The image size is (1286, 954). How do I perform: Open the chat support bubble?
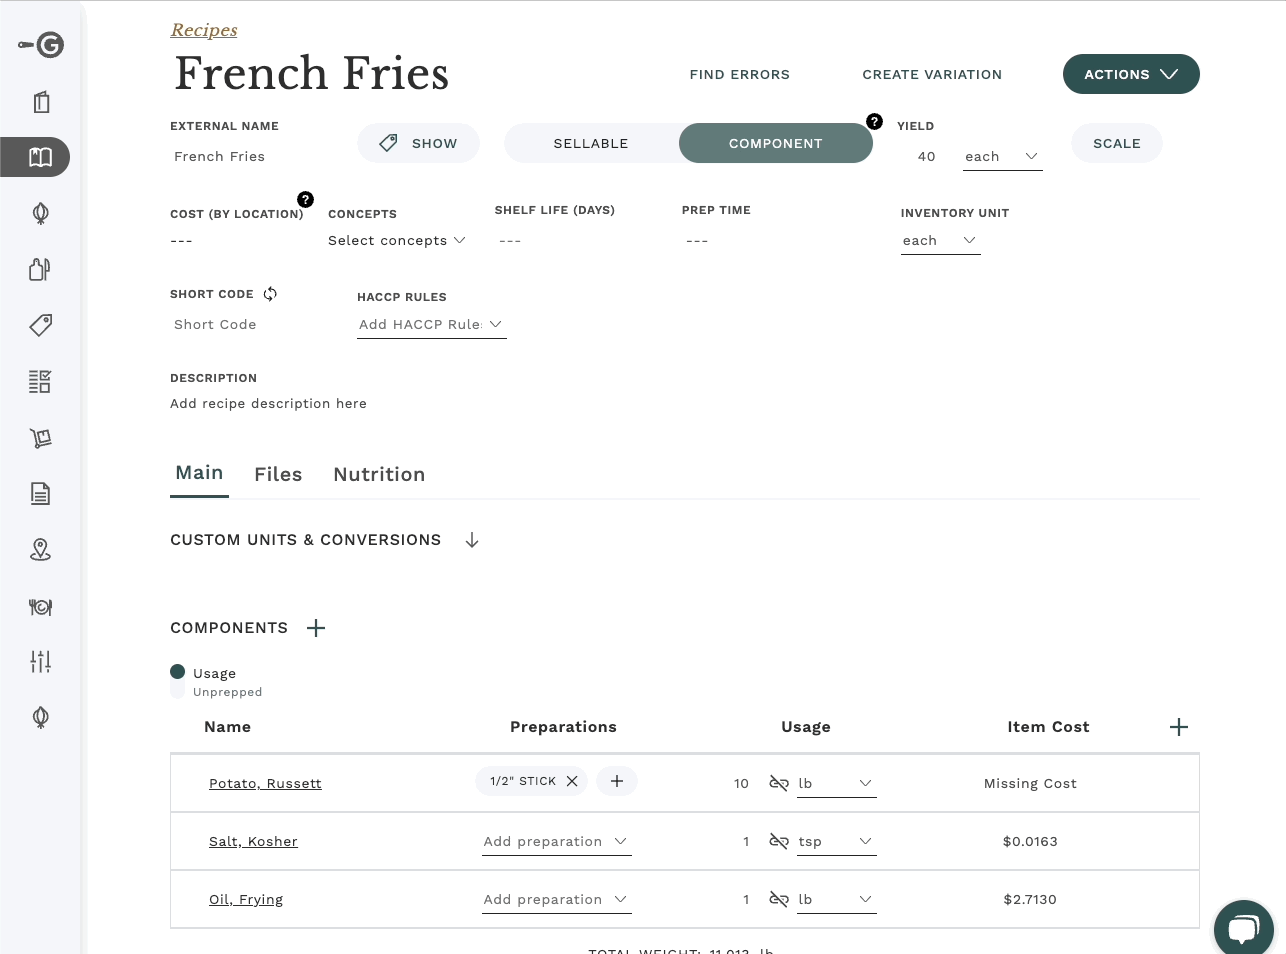click(x=1243, y=929)
